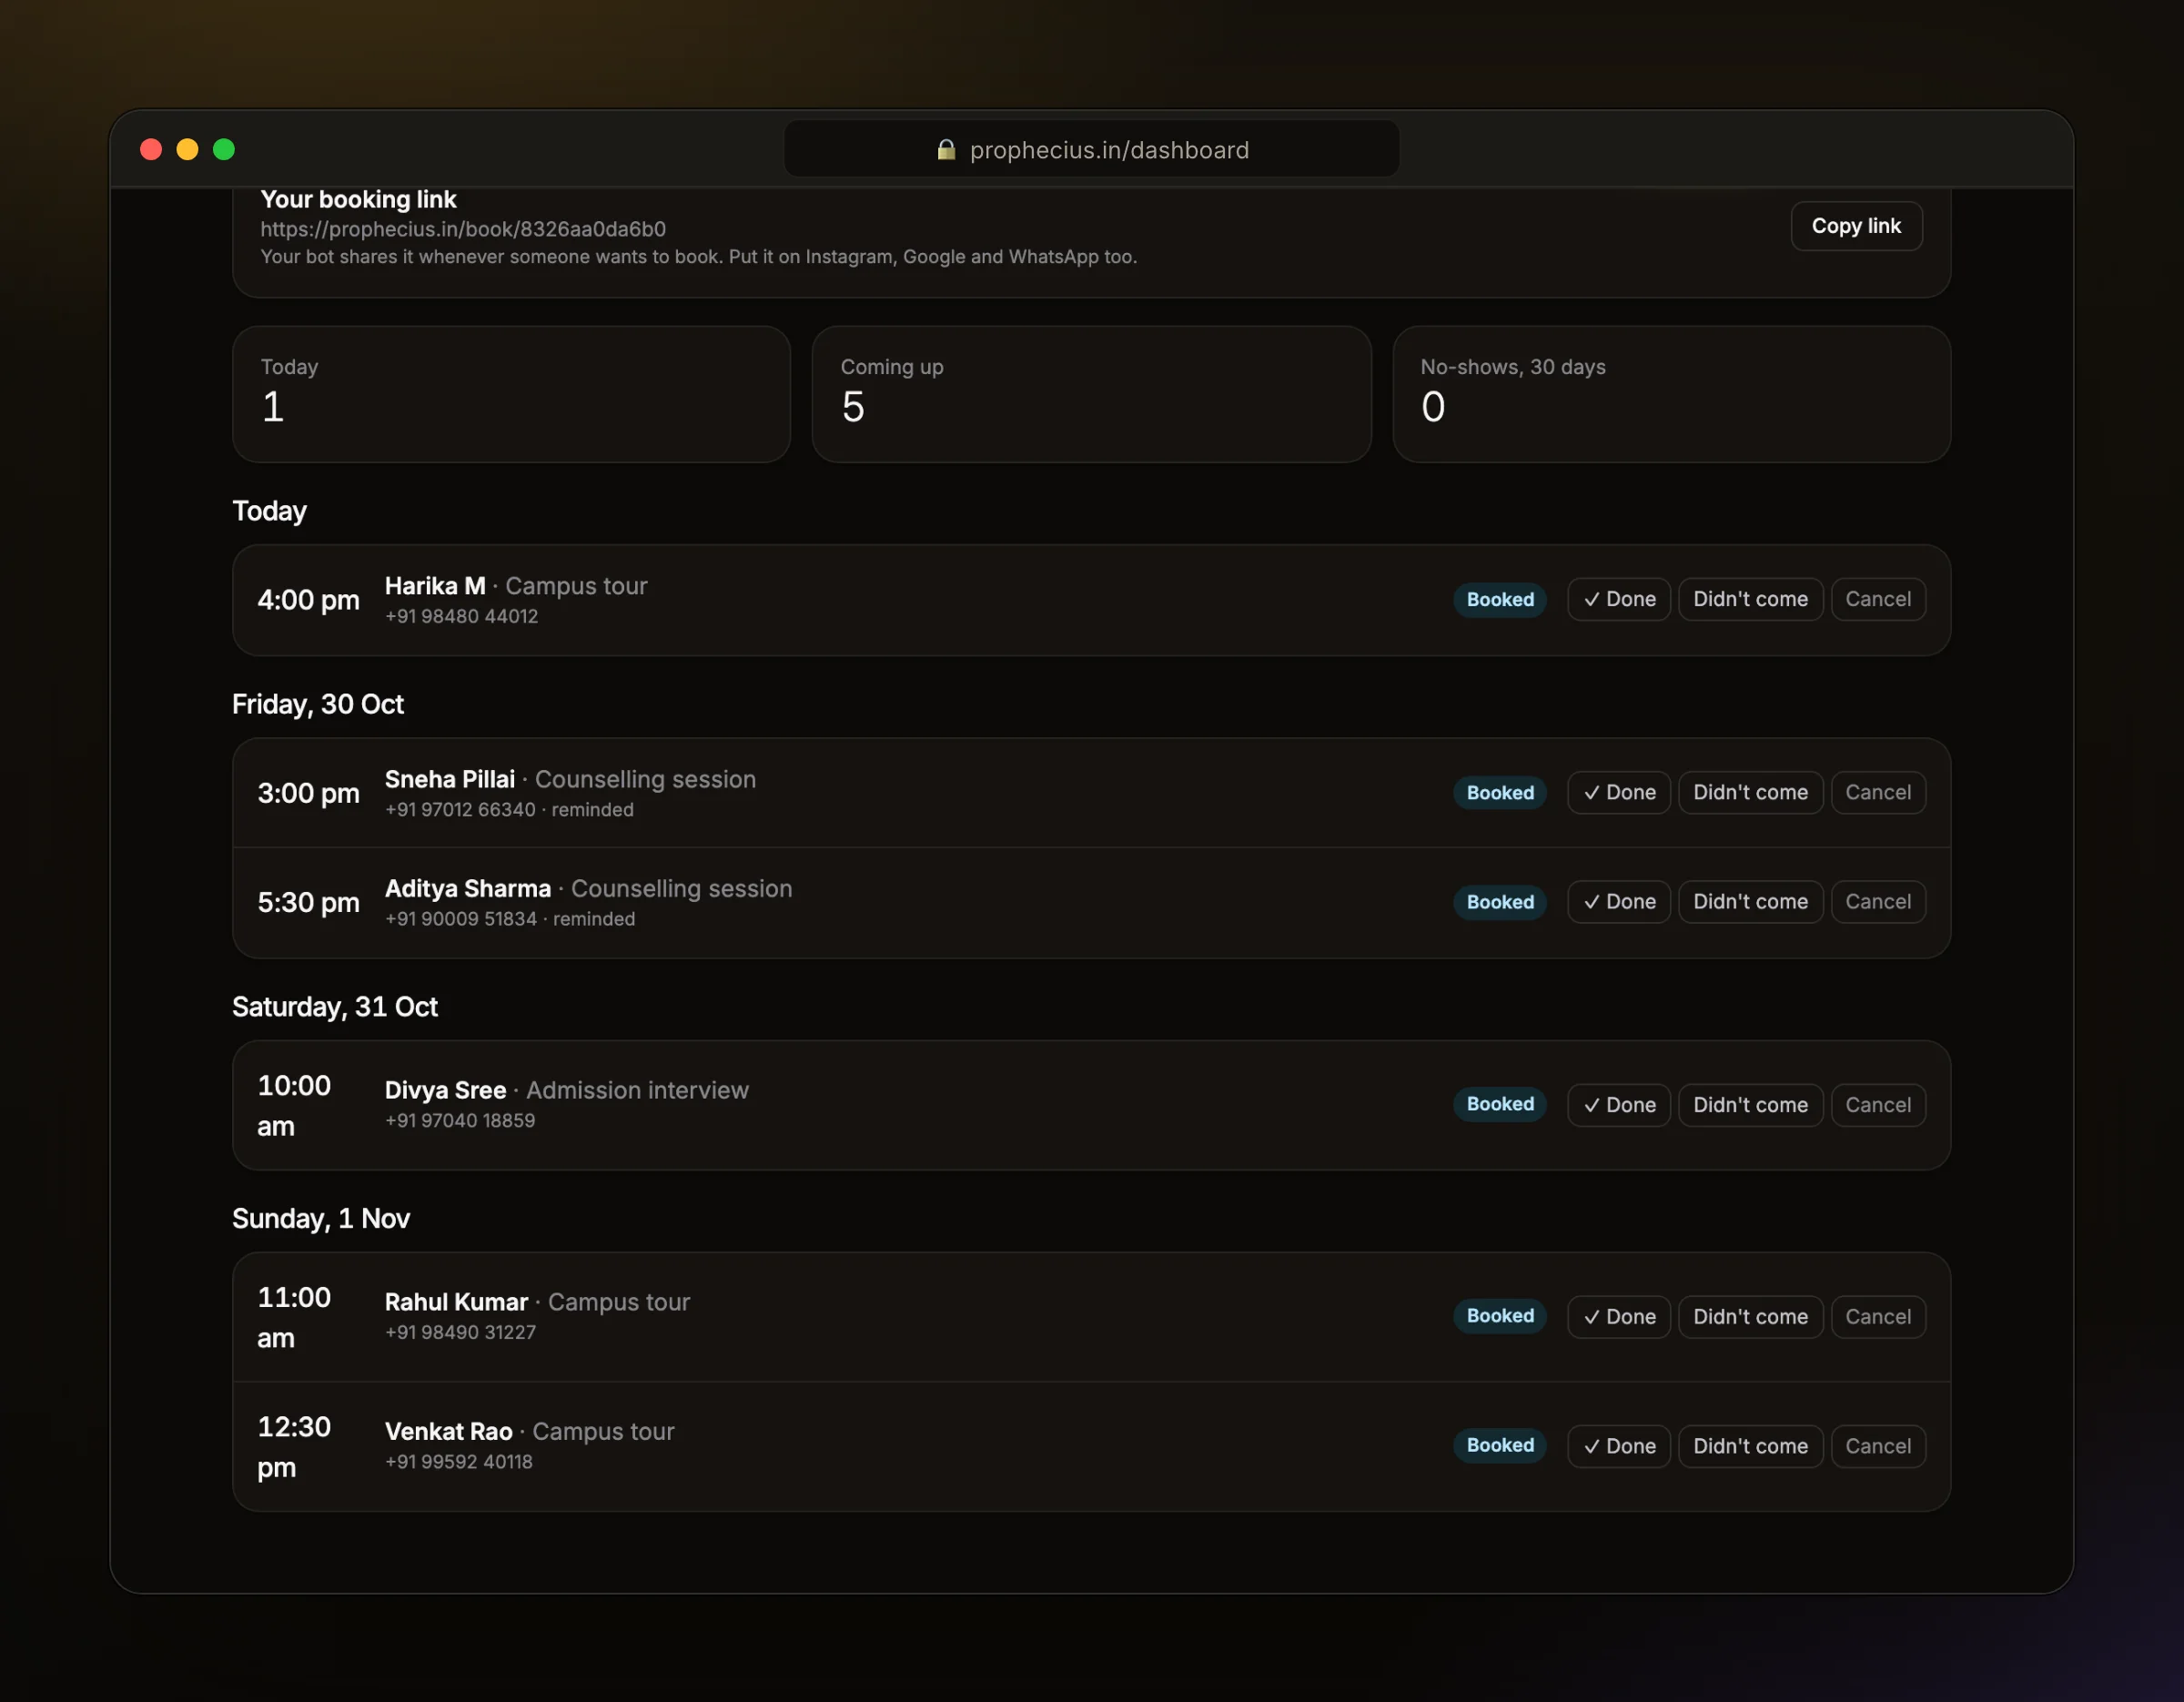Click the Booked badge for Sneha Pillai
This screenshot has height=1702, width=2184.
[x=1499, y=793]
